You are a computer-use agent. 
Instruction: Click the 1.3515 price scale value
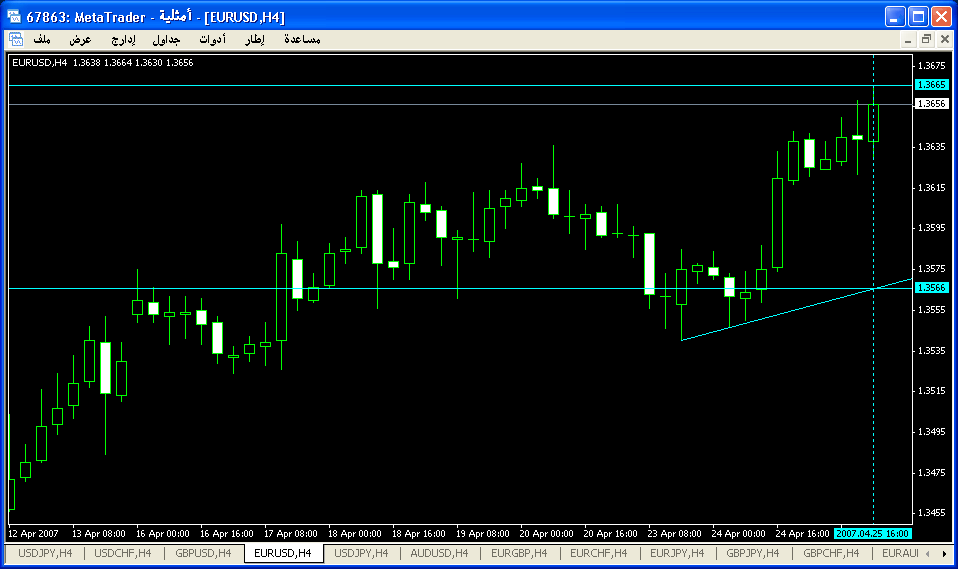[932, 391]
